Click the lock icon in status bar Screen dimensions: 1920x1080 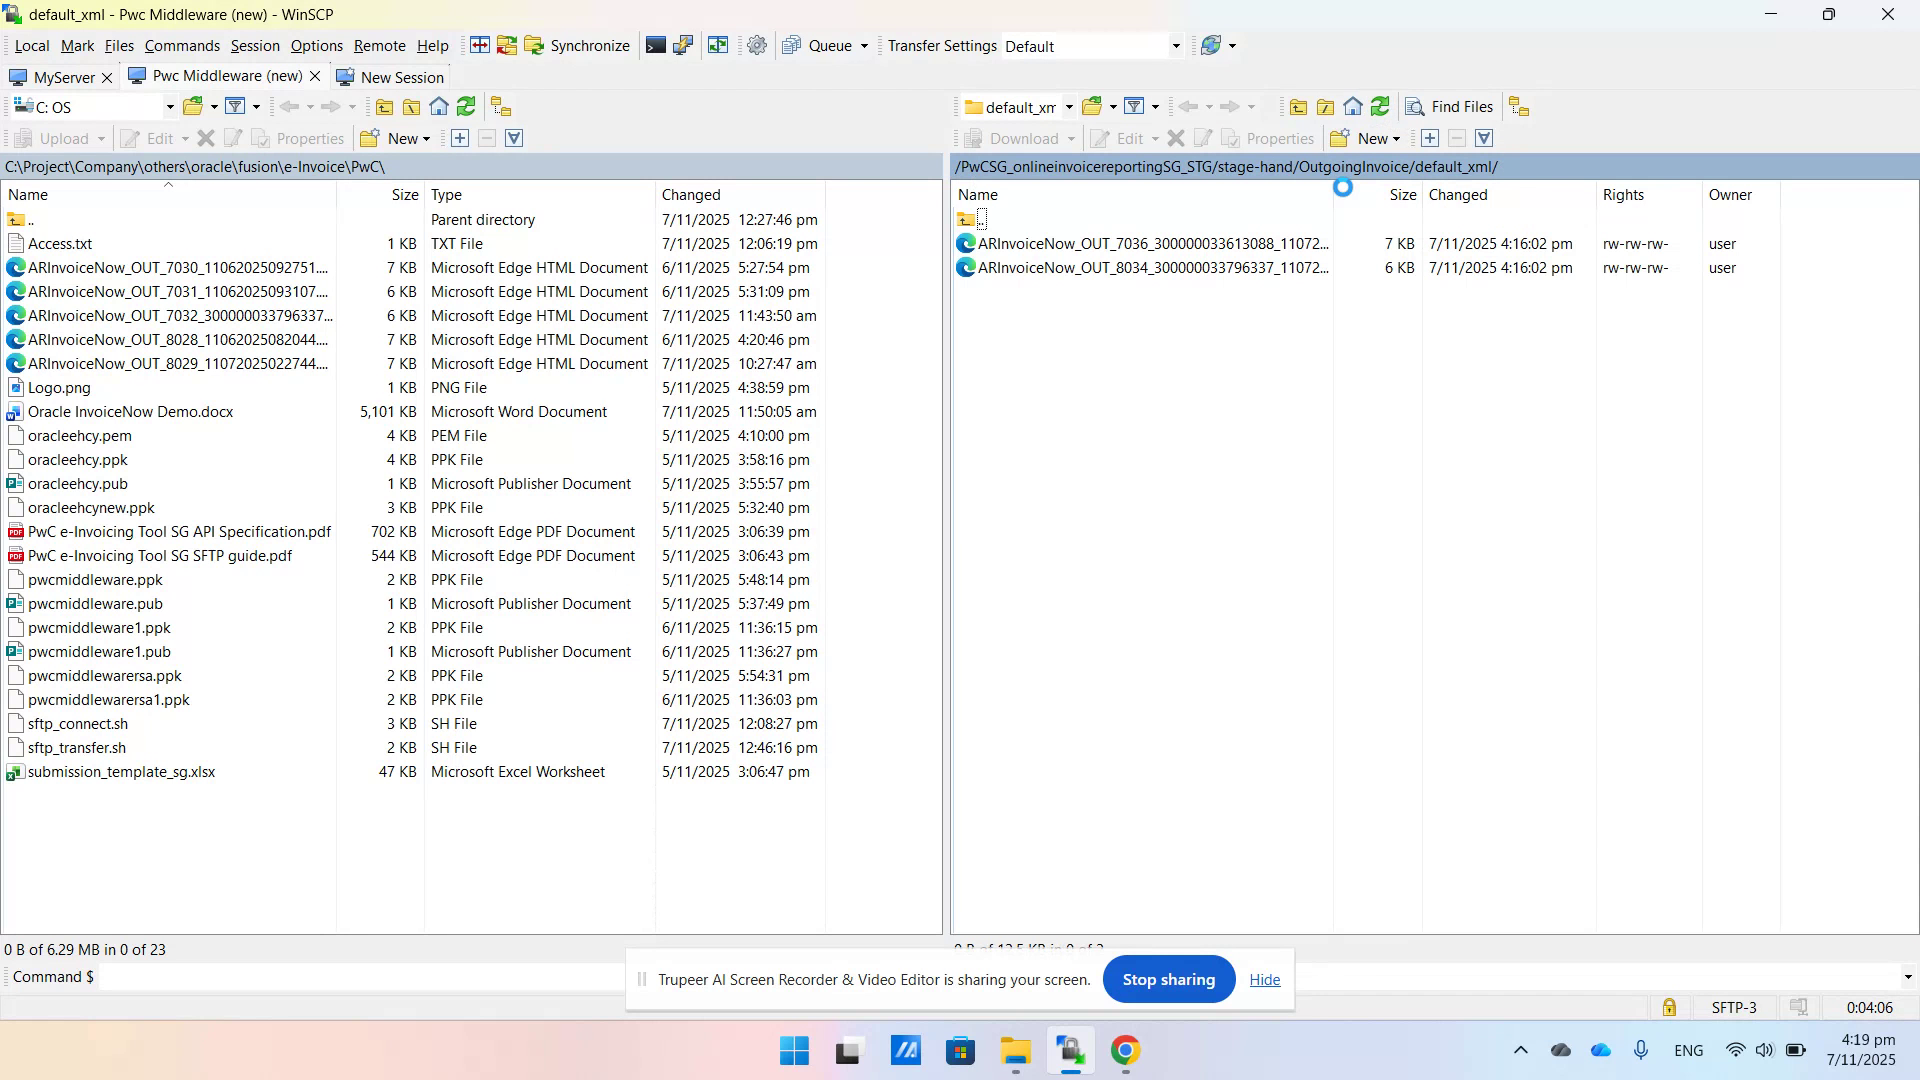click(x=1668, y=1007)
